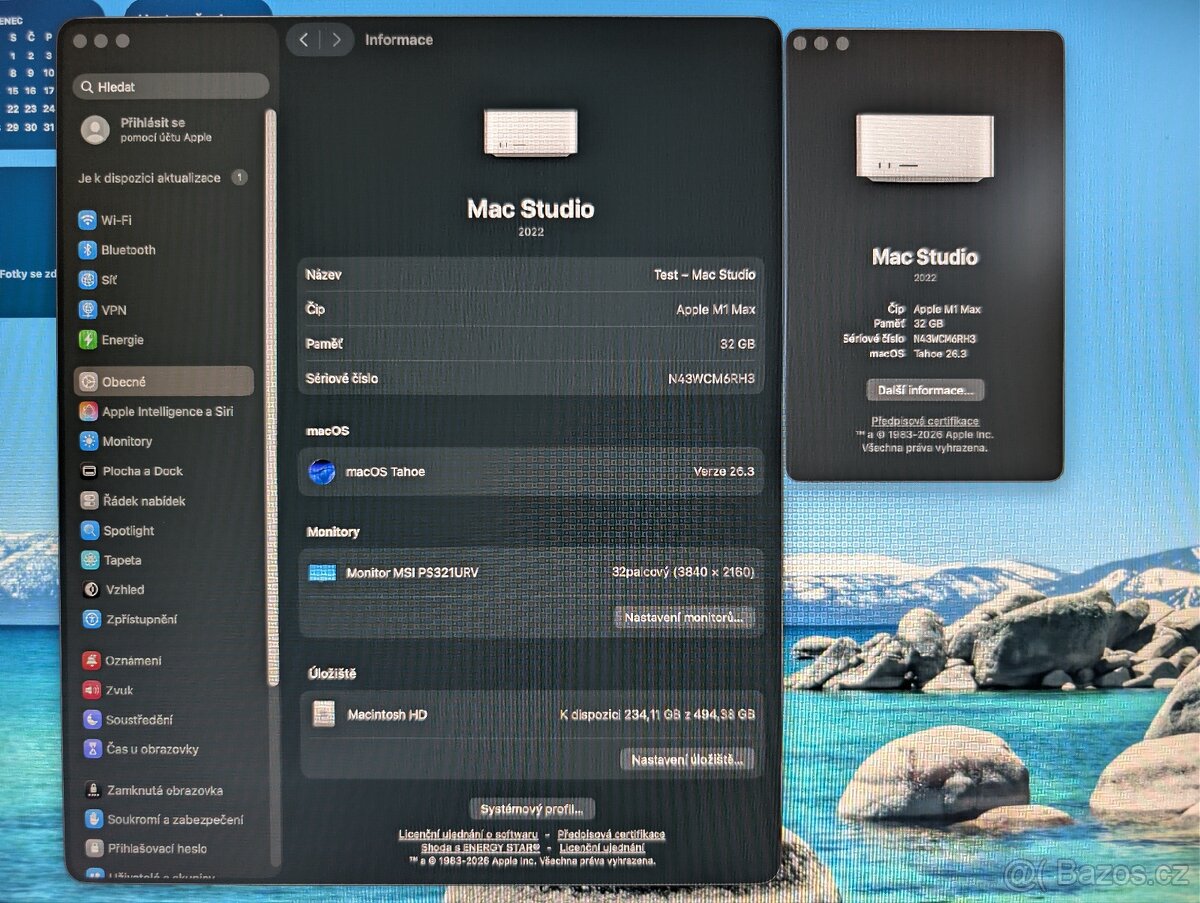Click Mac Studio image in Informace window
The height and width of the screenshot is (903, 1200).
coord(531,133)
